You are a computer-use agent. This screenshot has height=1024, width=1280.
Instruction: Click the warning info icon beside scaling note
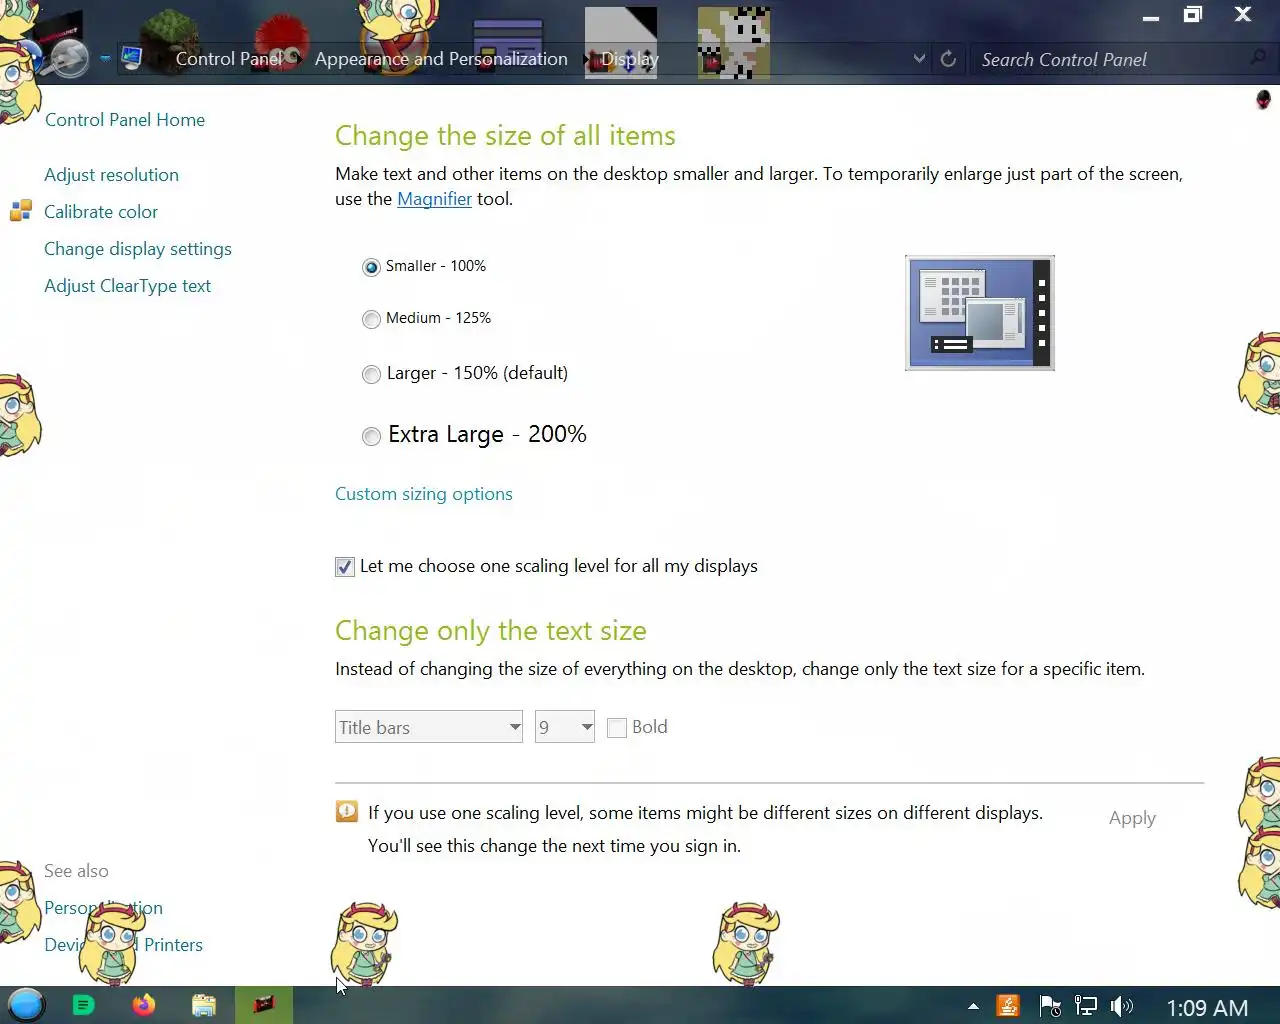[x=346, y=812]
